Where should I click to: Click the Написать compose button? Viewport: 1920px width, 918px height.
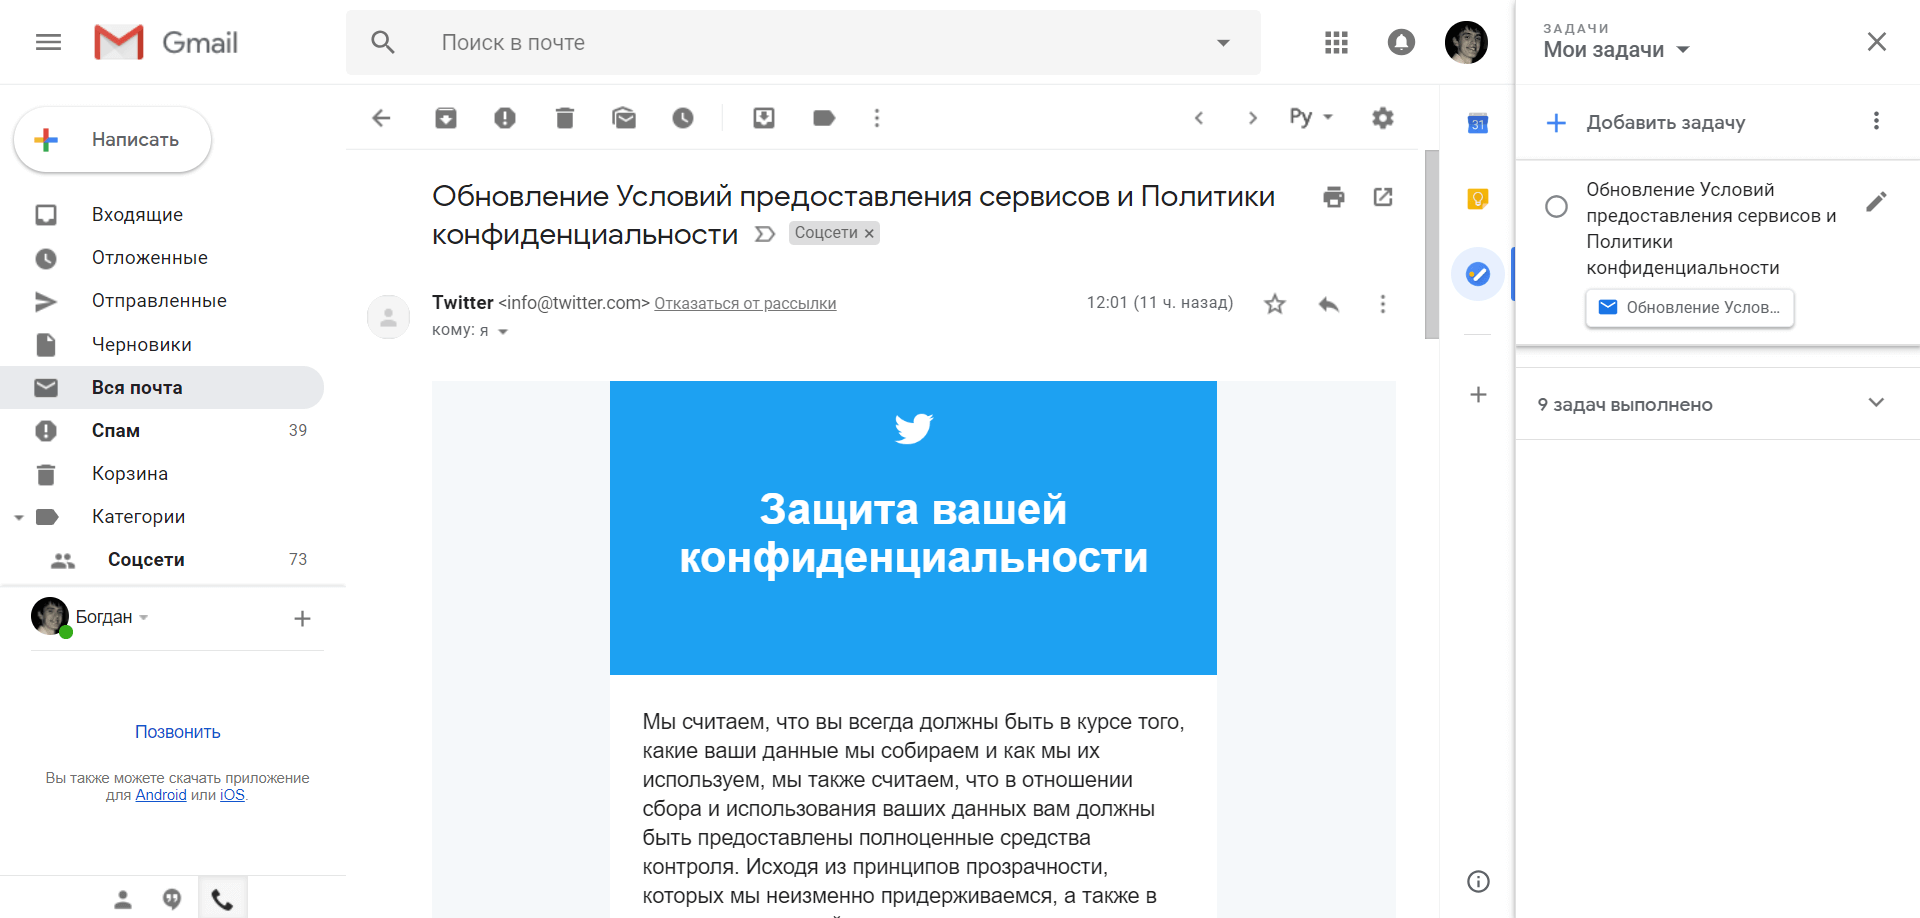pos(113,140)
